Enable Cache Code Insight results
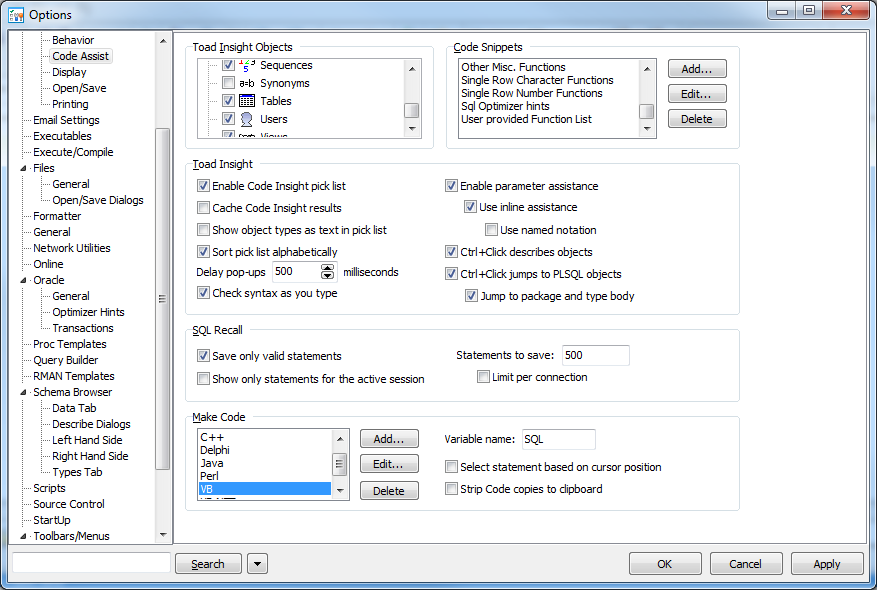 tap(204, 208)
